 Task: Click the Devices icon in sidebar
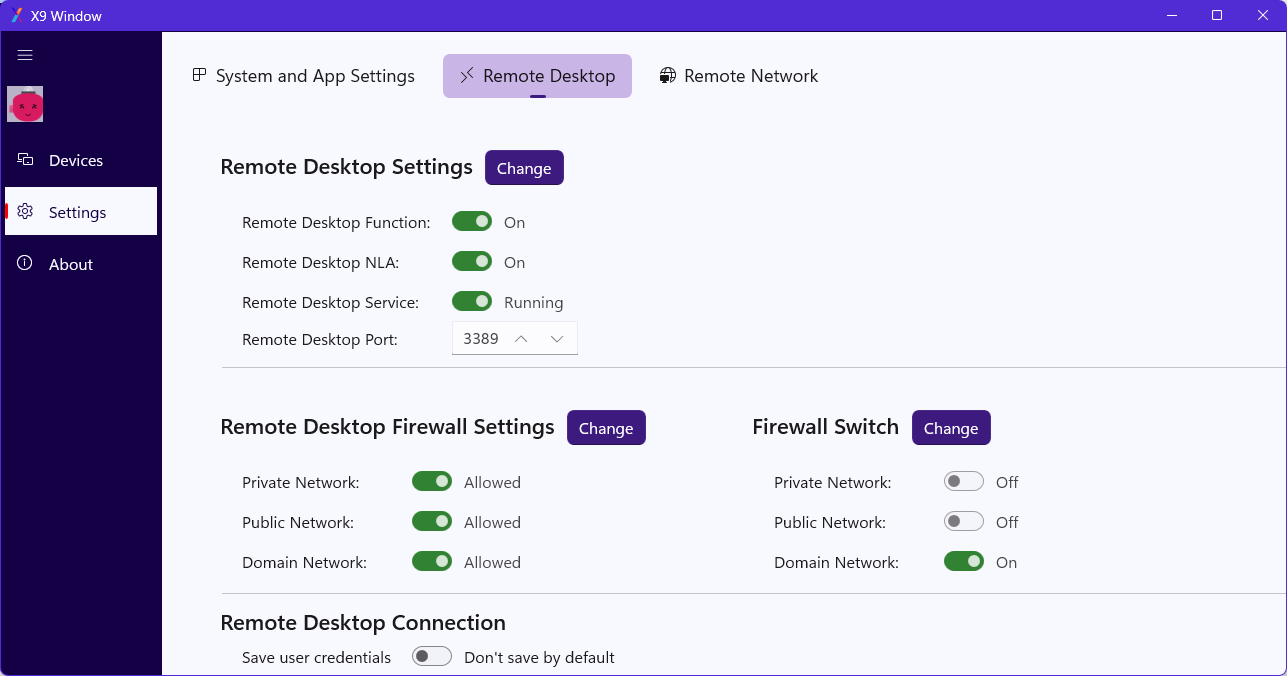(x=26, y=160)
